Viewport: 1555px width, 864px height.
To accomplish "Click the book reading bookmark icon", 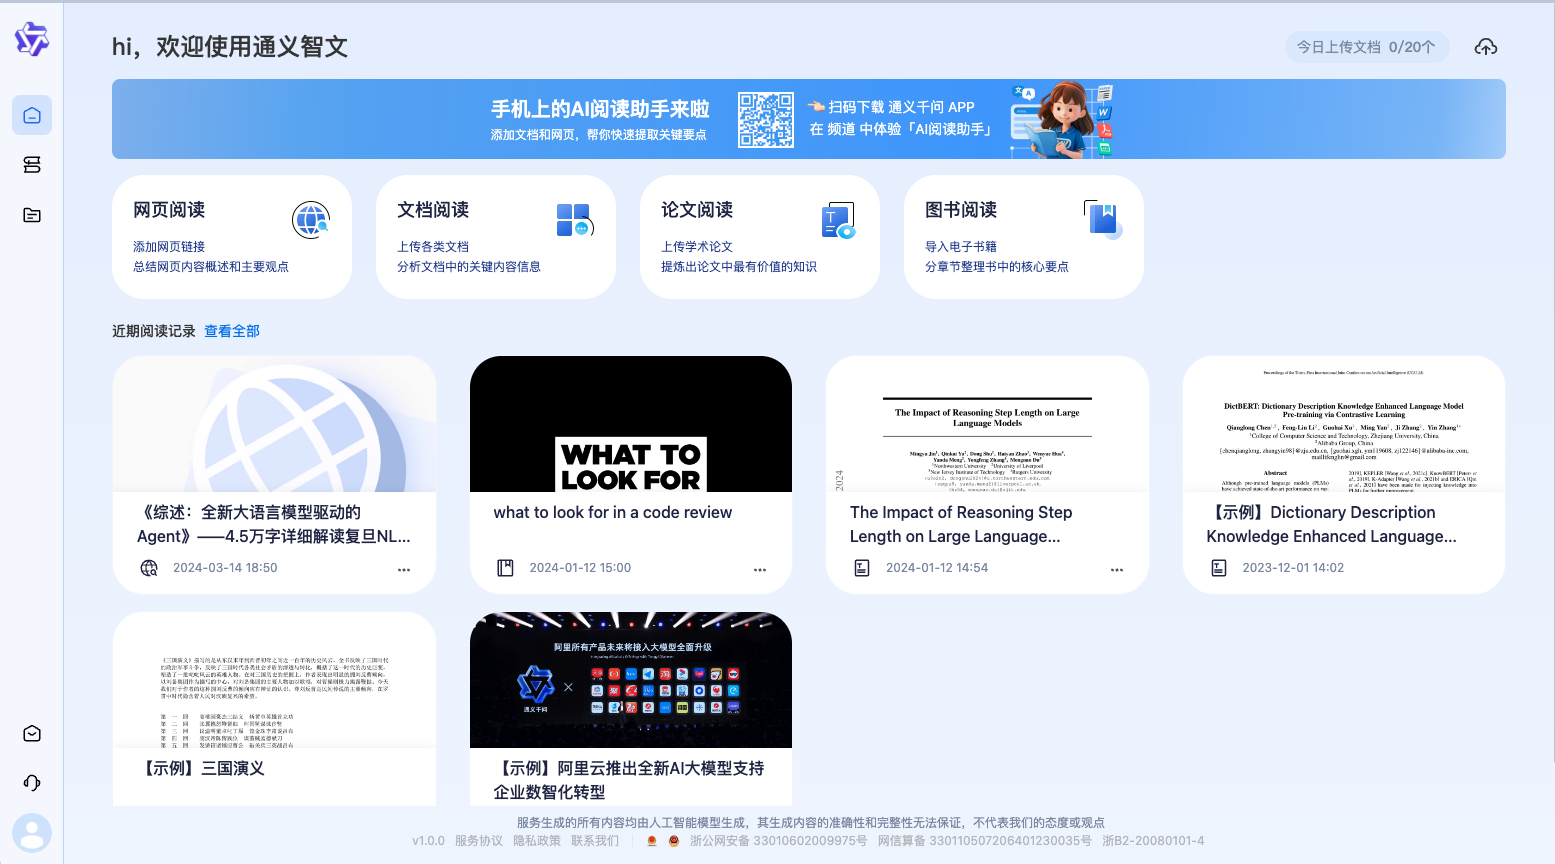I will pos(1103,219).
